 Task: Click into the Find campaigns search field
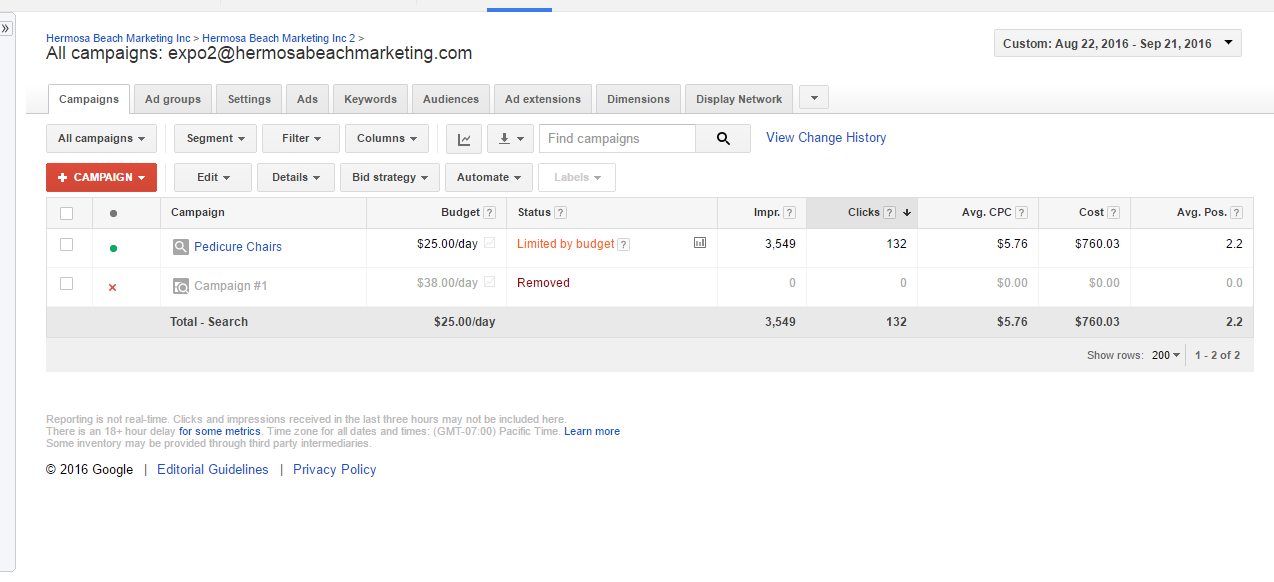[x=617, y=139]
